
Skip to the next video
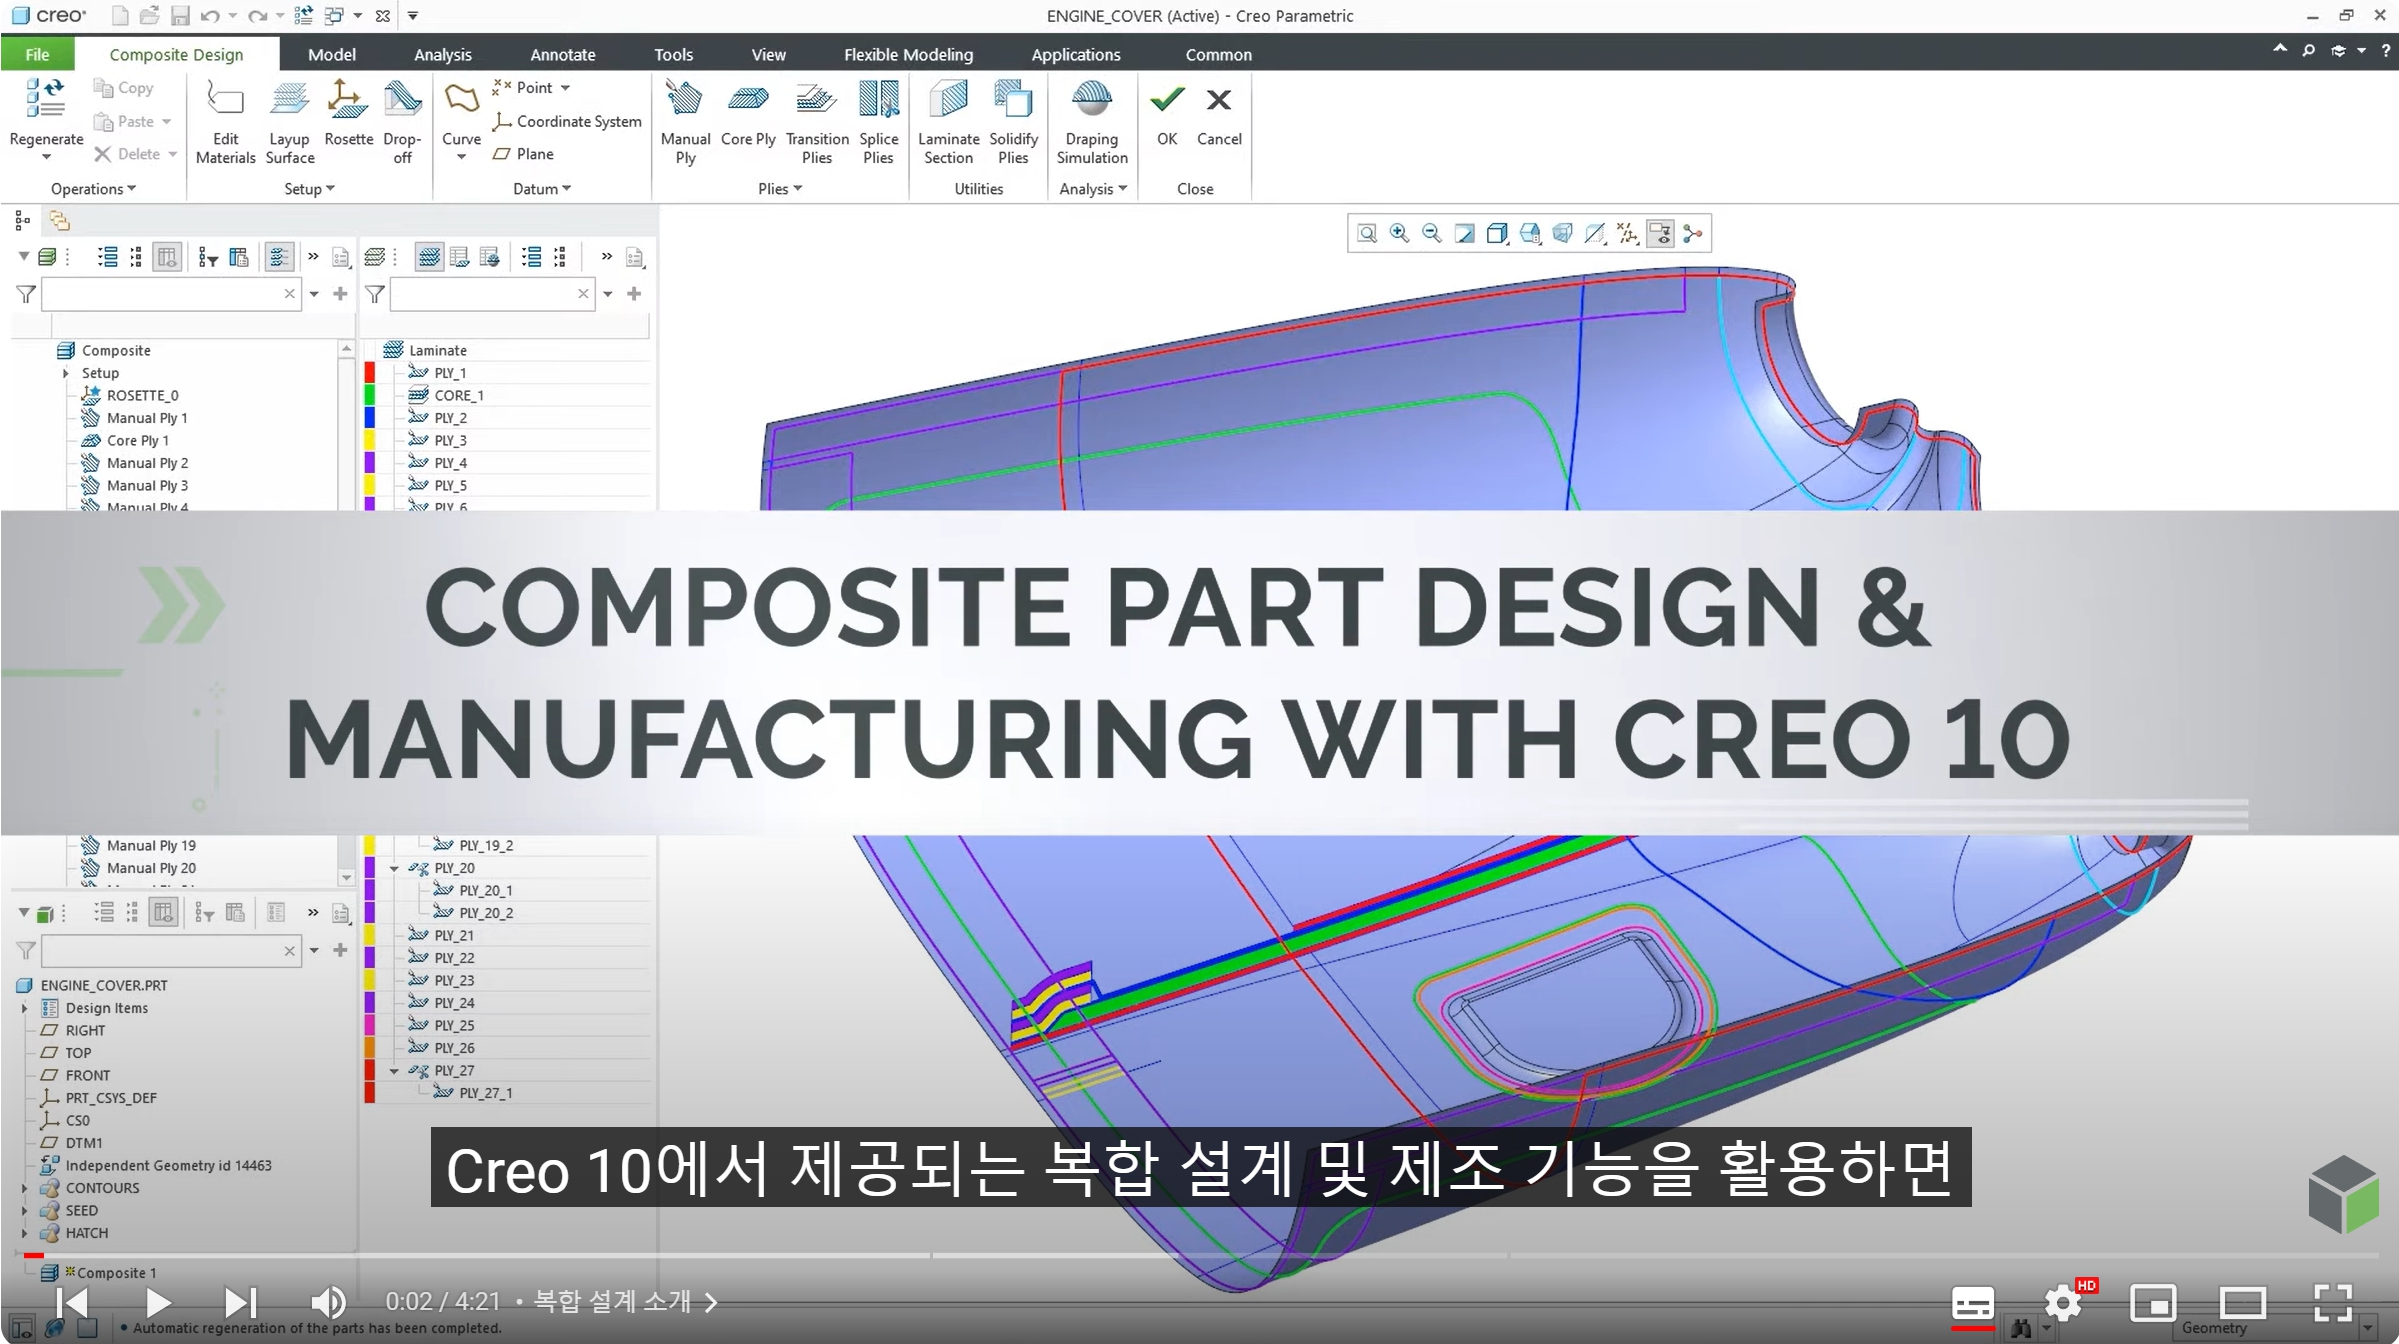pos(240,1302)
